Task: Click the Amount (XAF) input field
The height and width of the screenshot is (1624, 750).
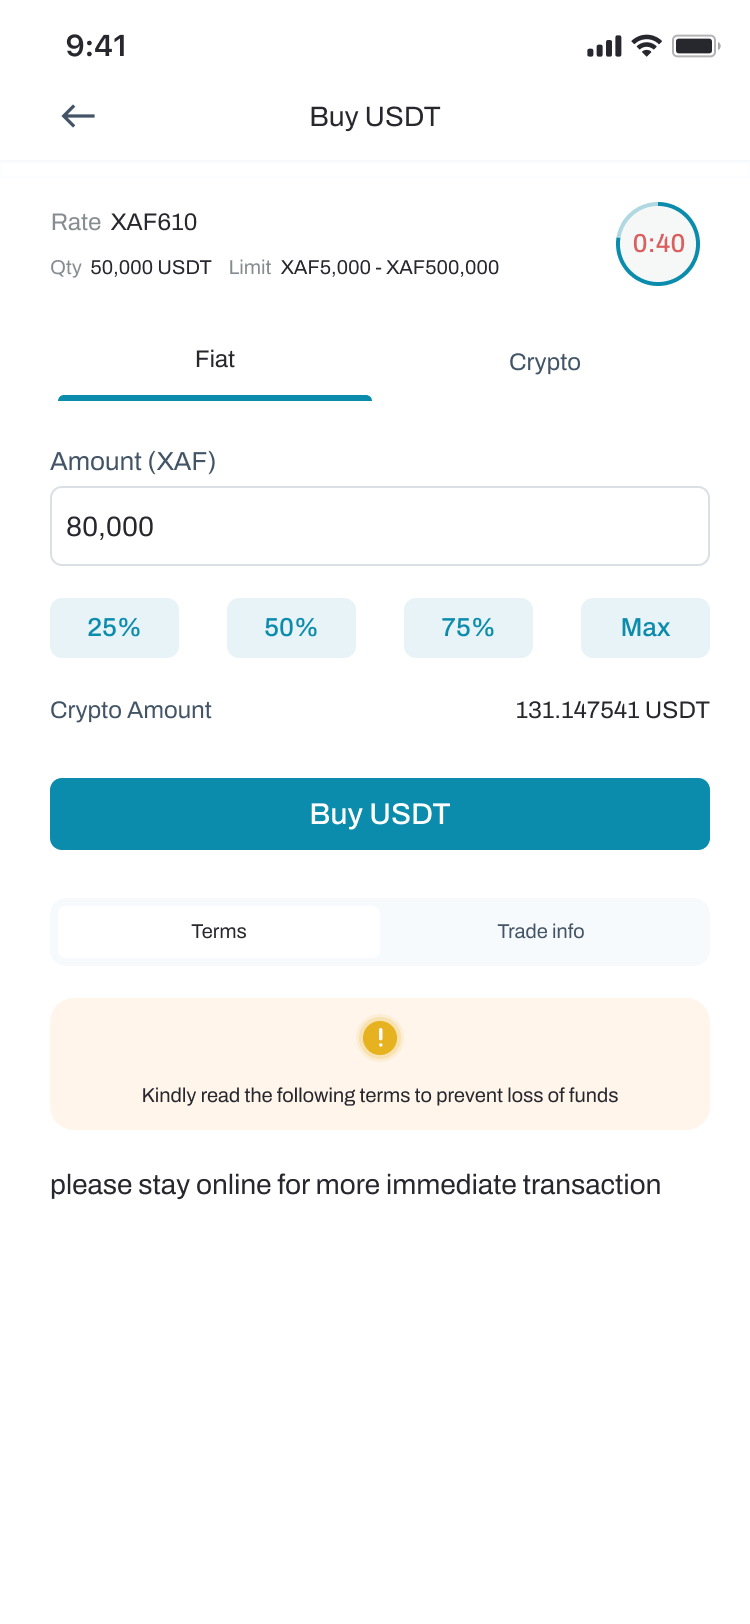Action: coord(380,526)
